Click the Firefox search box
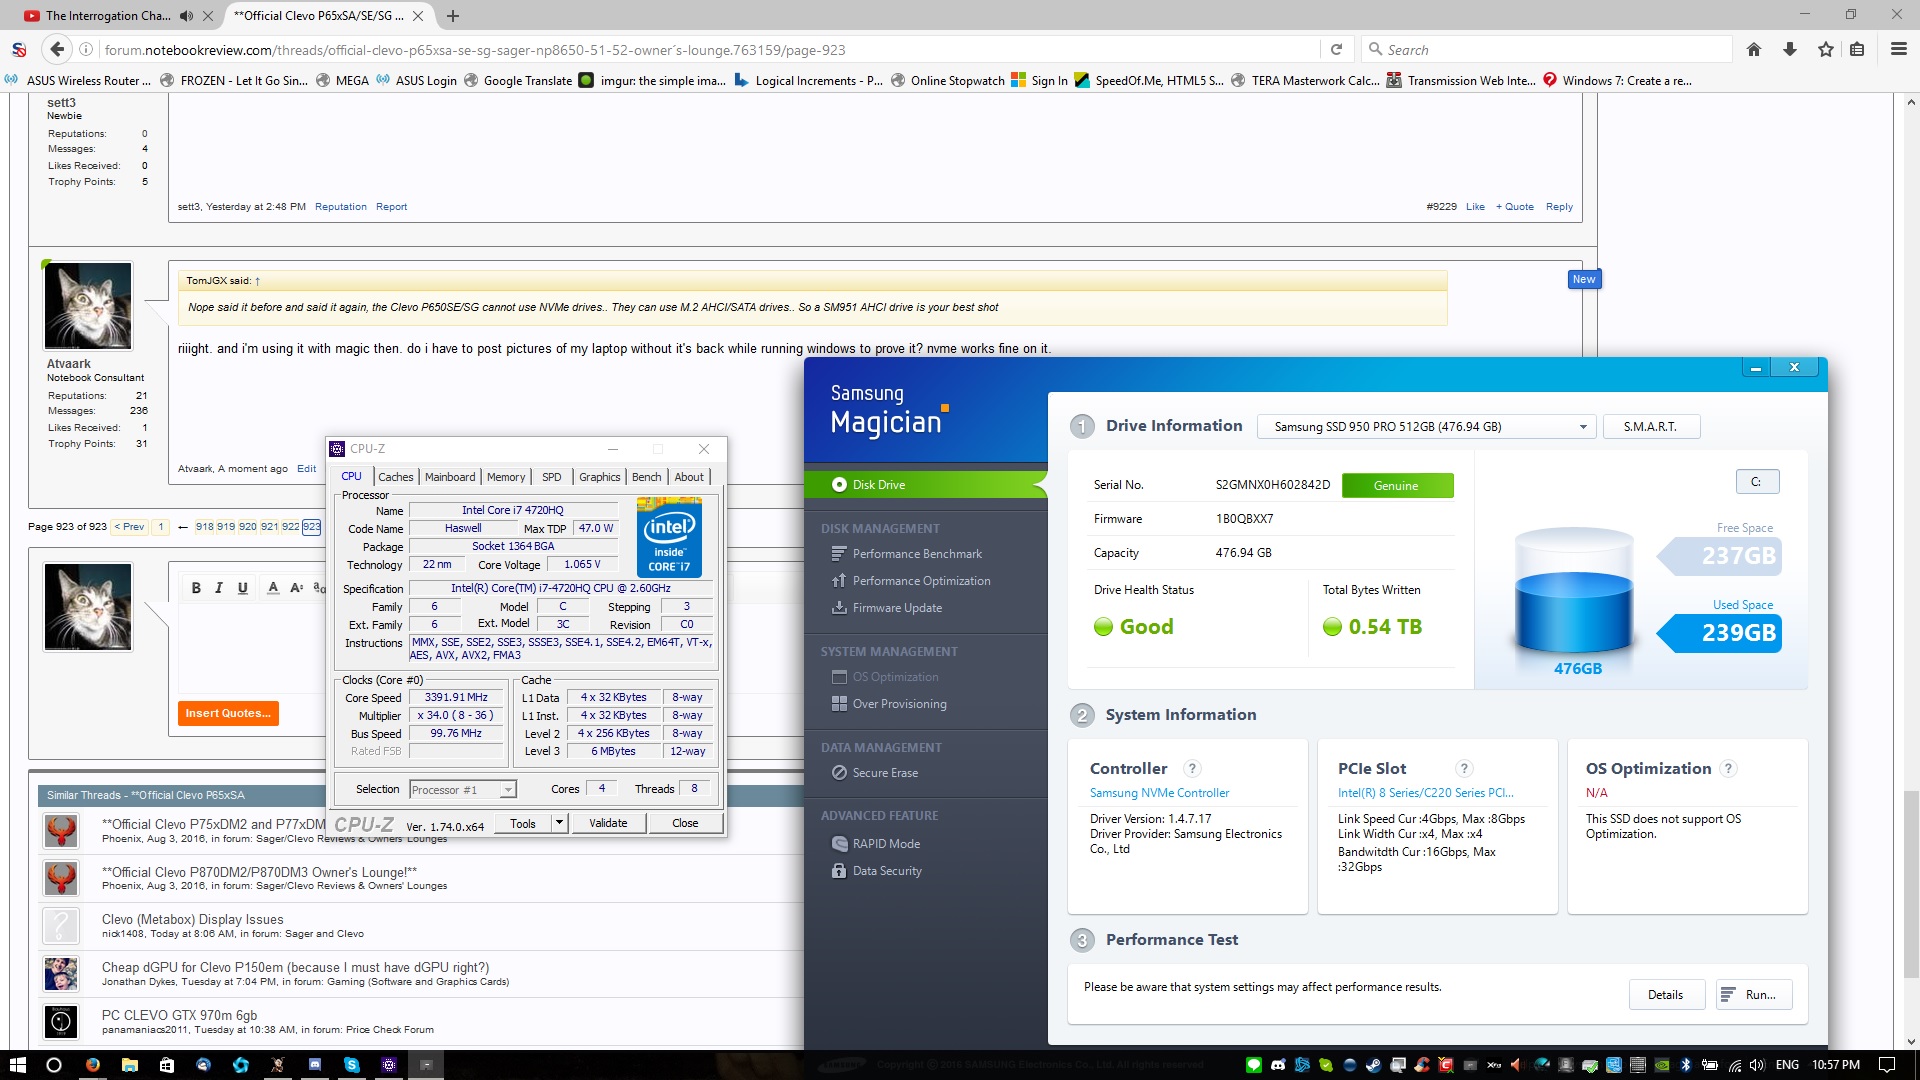 [x=1547, y=49]
